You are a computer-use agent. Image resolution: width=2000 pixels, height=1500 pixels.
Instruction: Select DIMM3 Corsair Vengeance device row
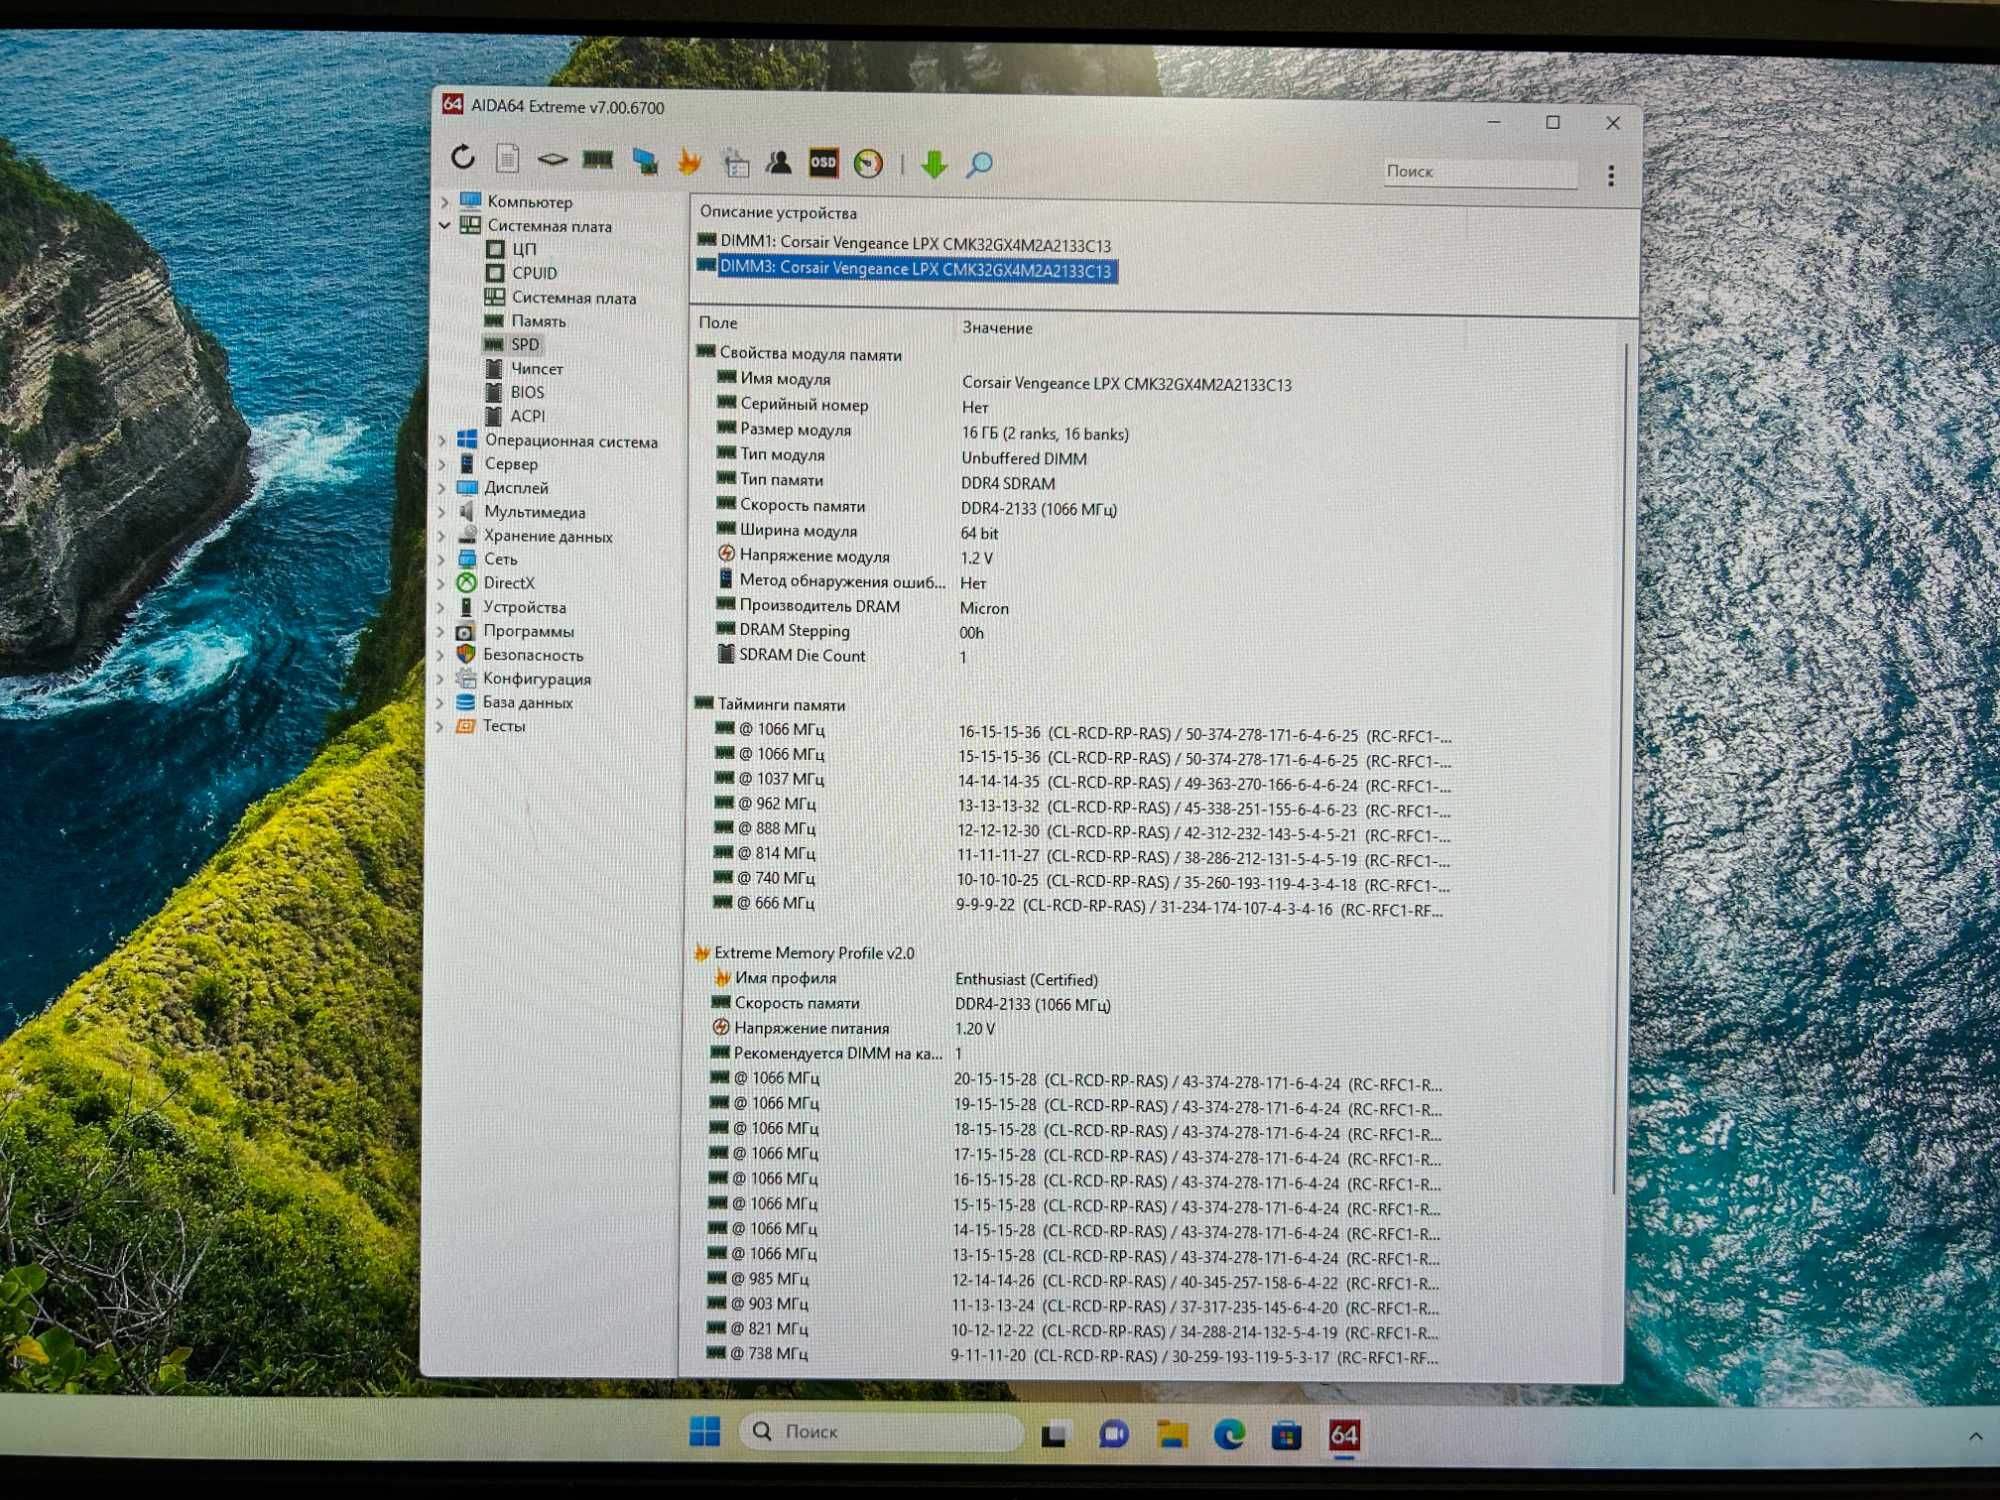(x=906, y=269)
